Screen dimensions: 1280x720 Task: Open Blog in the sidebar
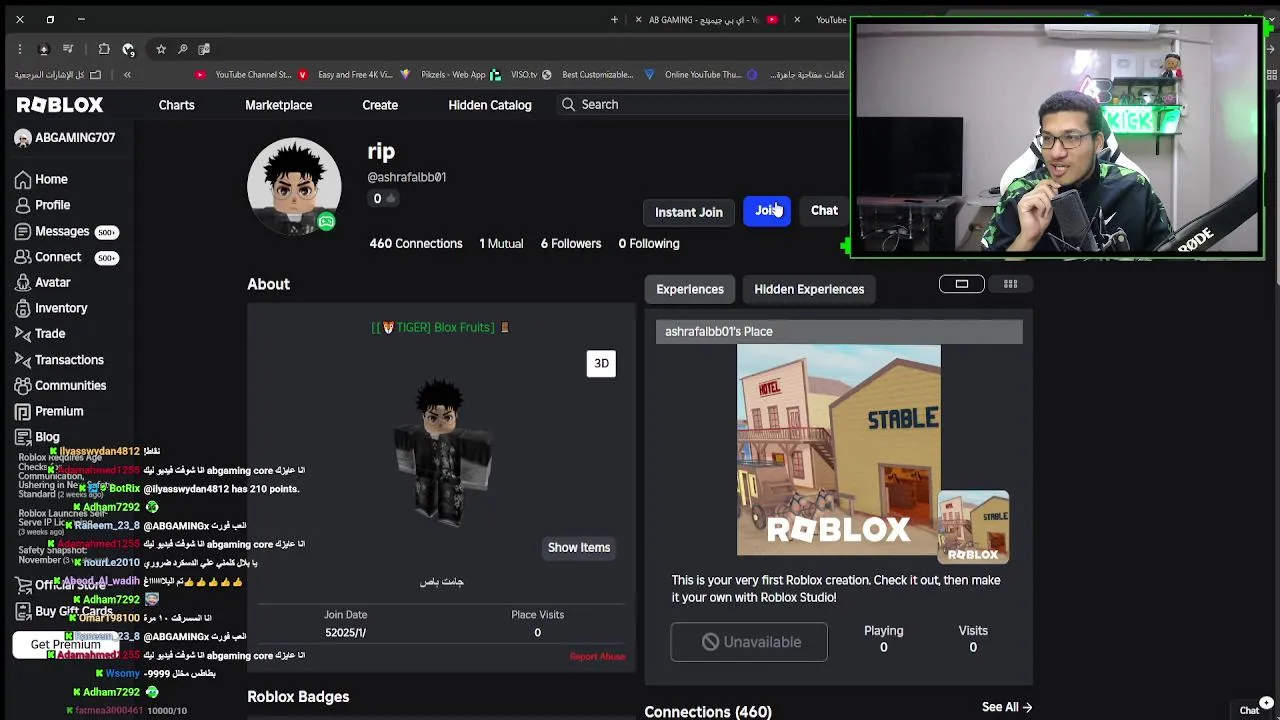(x=37, y=437)
